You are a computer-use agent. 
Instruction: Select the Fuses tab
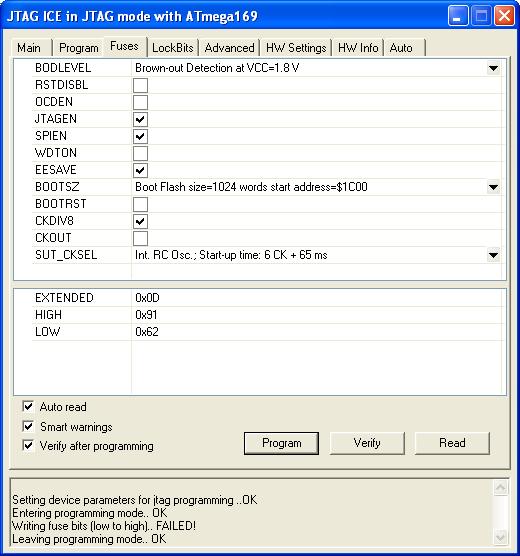[125, 46]
